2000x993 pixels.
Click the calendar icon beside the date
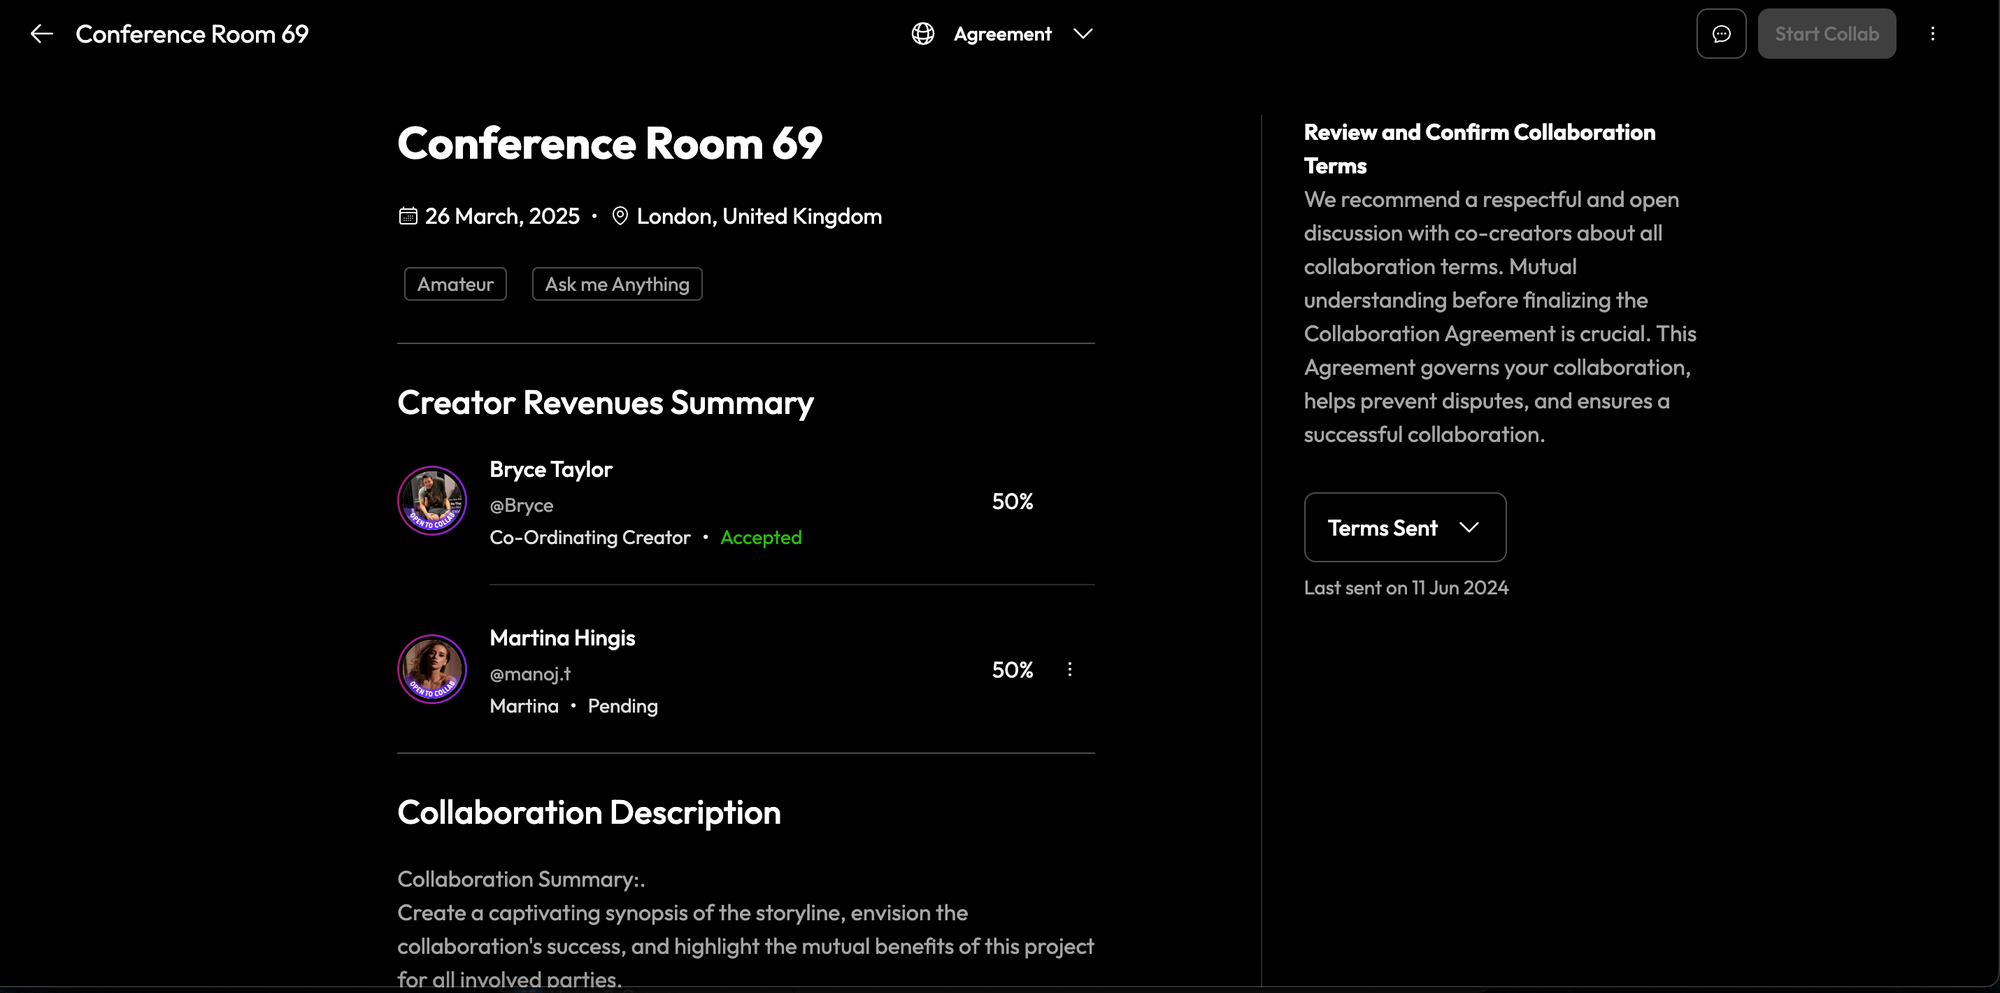[x=408, y=216]
